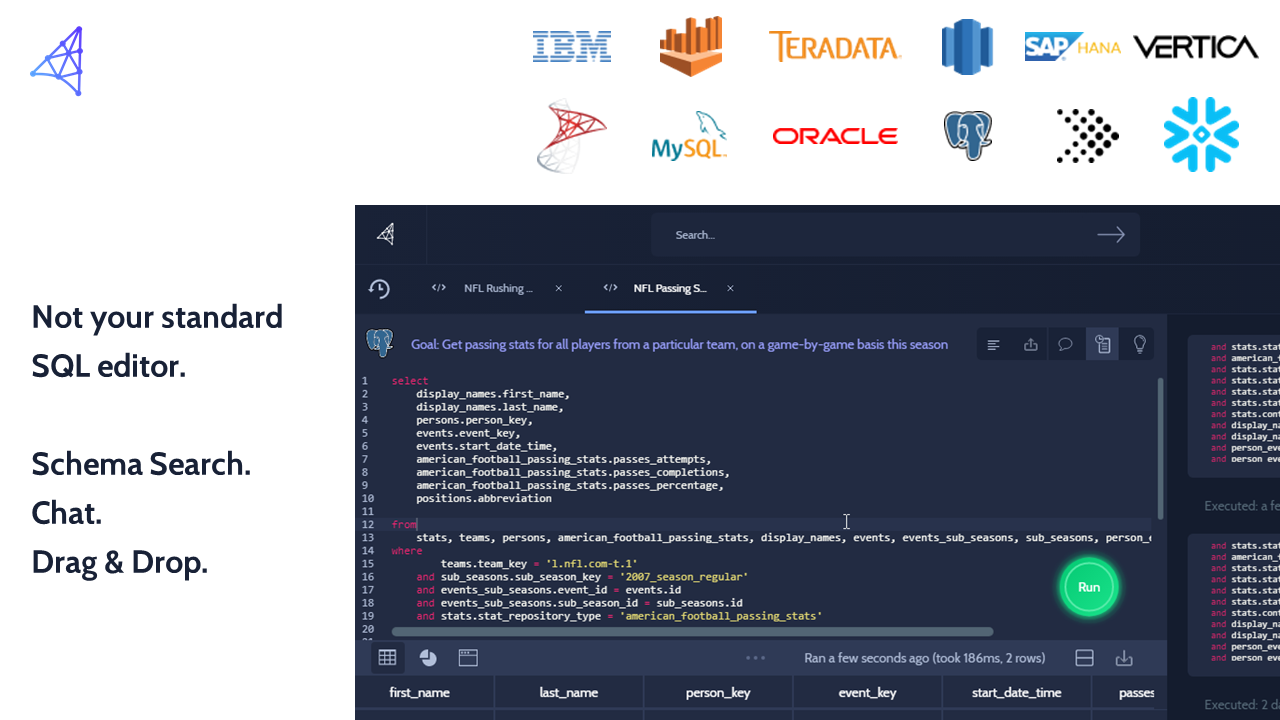The image size is (1280, 720).
Task: Open the window layout results view icon
Action: coord(468,658)
